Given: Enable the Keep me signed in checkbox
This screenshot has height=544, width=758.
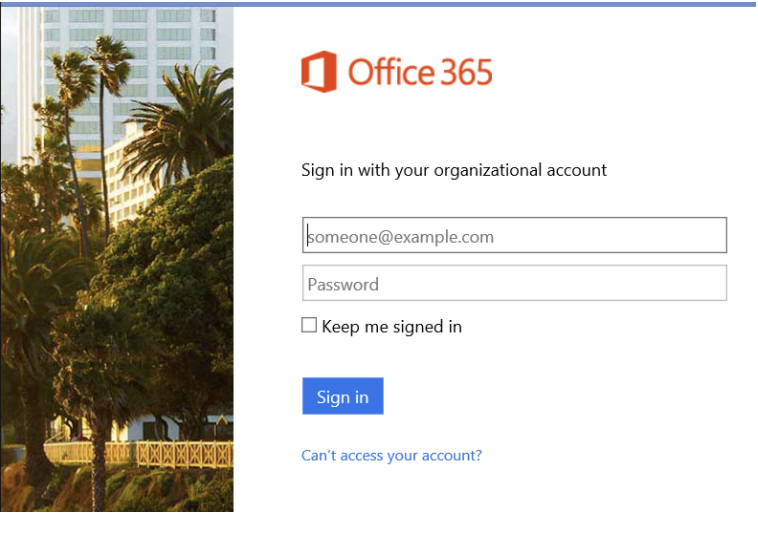Looking at the screenshot, I should pos(309,325).
